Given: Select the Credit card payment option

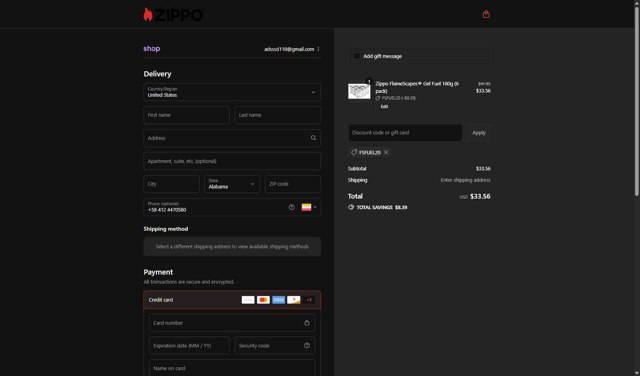Looking at the screenshot, I should pyautogui.click(x=232, y=300).
